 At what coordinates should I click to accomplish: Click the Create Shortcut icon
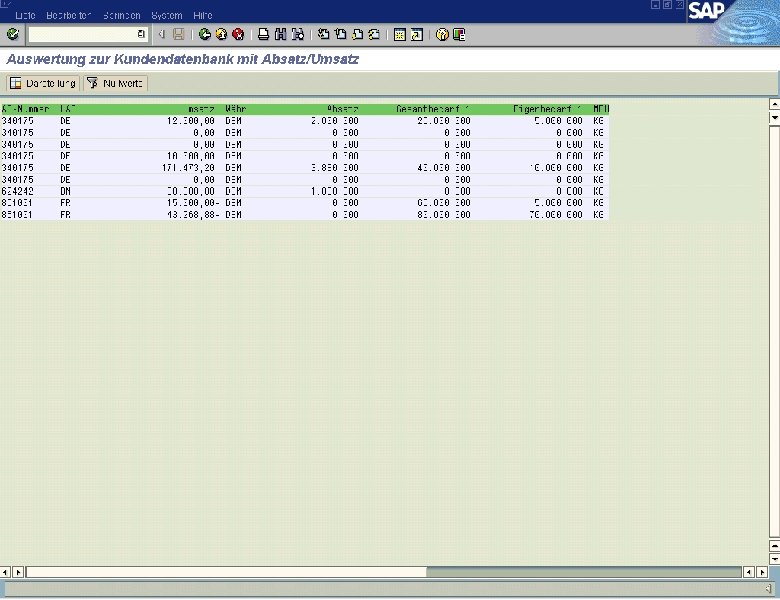417,34
